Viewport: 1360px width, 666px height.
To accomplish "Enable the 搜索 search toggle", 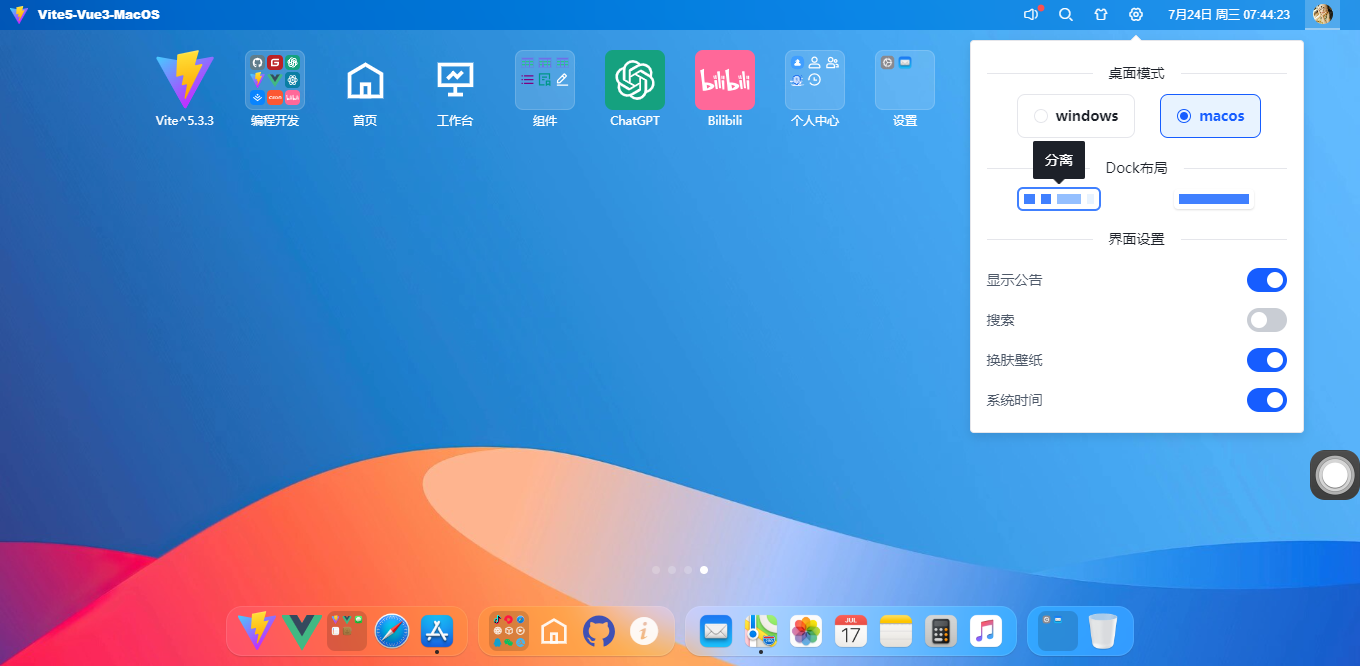I will (1267, 320).
